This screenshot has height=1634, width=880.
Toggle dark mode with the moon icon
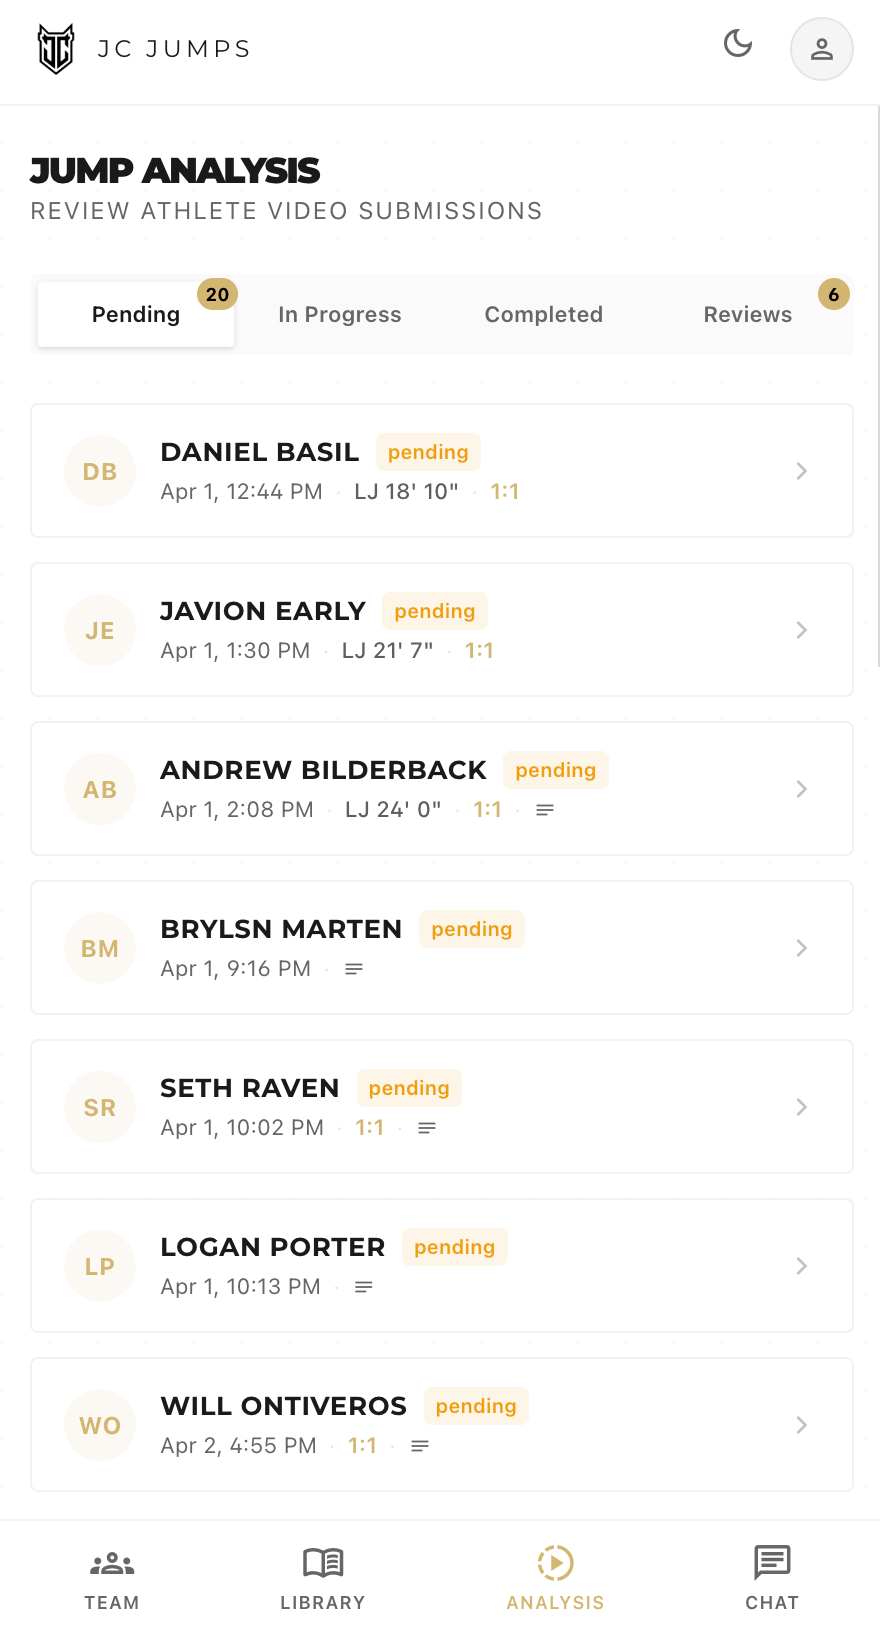click(737, 44)
